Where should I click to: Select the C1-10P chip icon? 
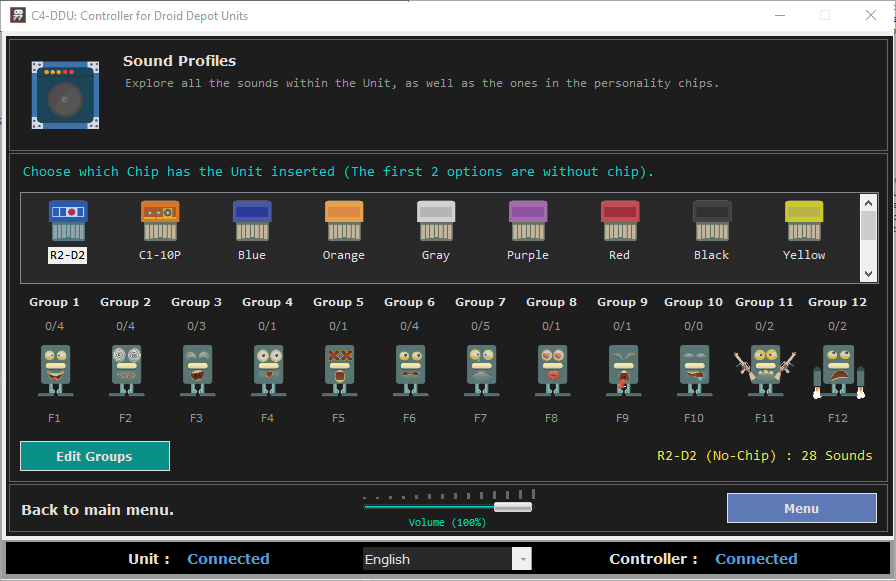coord(160,220)
